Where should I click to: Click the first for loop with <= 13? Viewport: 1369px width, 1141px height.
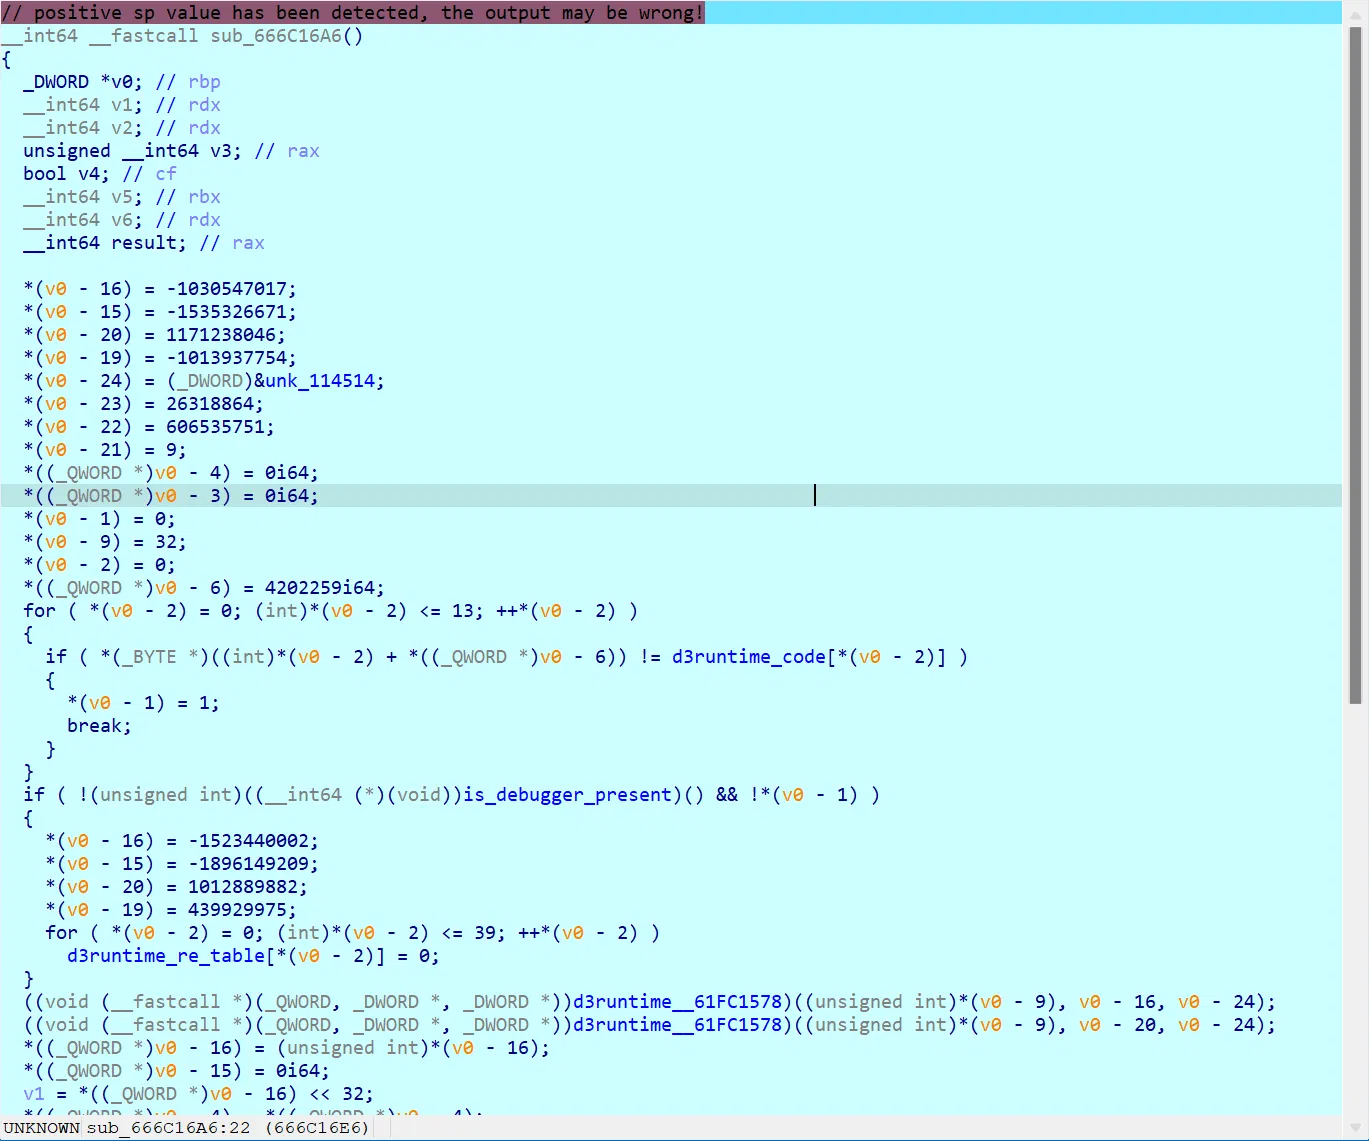pyautogui.click(x=330, y=611)
